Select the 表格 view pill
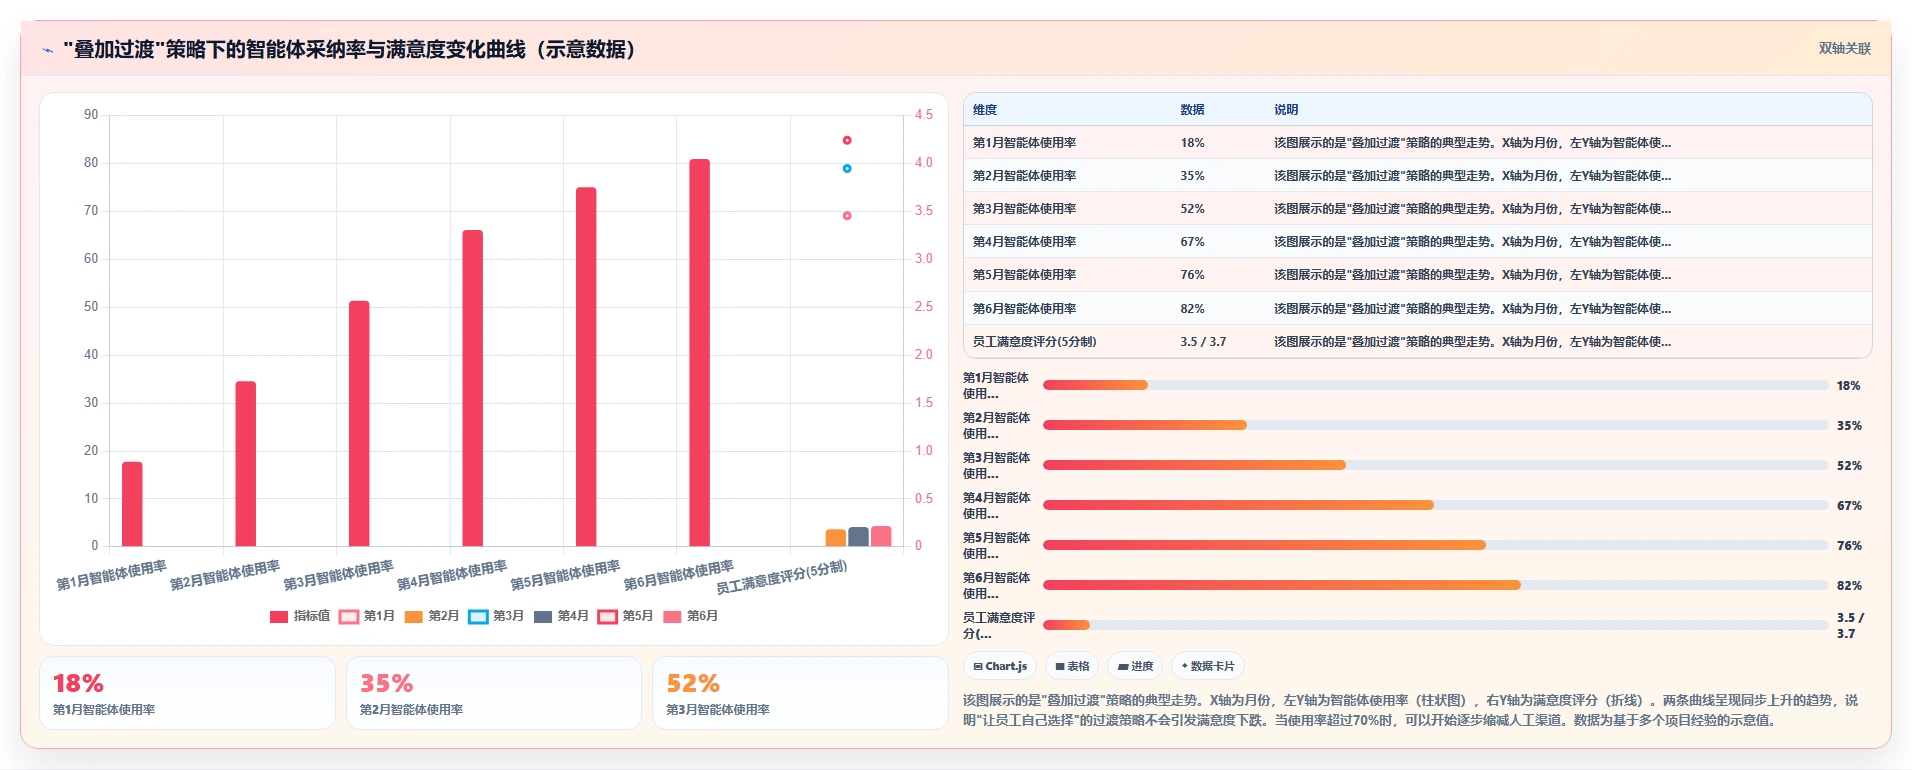Screen dimensions: 1912x770 (x=1072, y=666)
